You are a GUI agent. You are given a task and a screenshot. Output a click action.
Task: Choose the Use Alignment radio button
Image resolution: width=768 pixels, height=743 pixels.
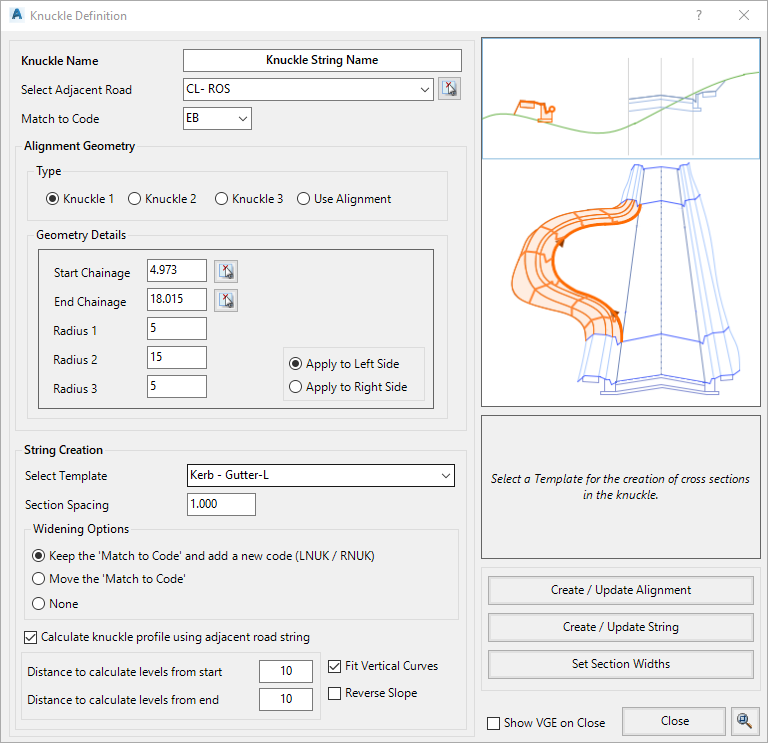(304, 198)
